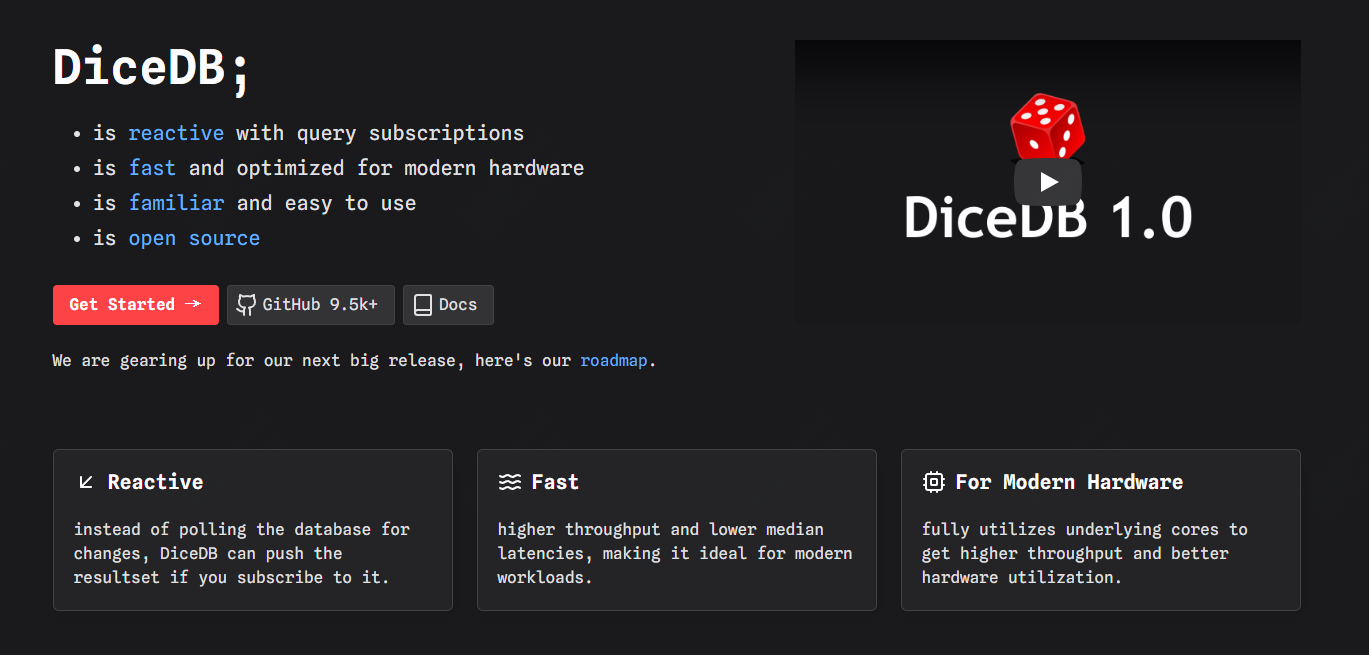The image size is (1369, 655).
Task: Click the book icon beside Docs
Action: click(x=423, y=305)
